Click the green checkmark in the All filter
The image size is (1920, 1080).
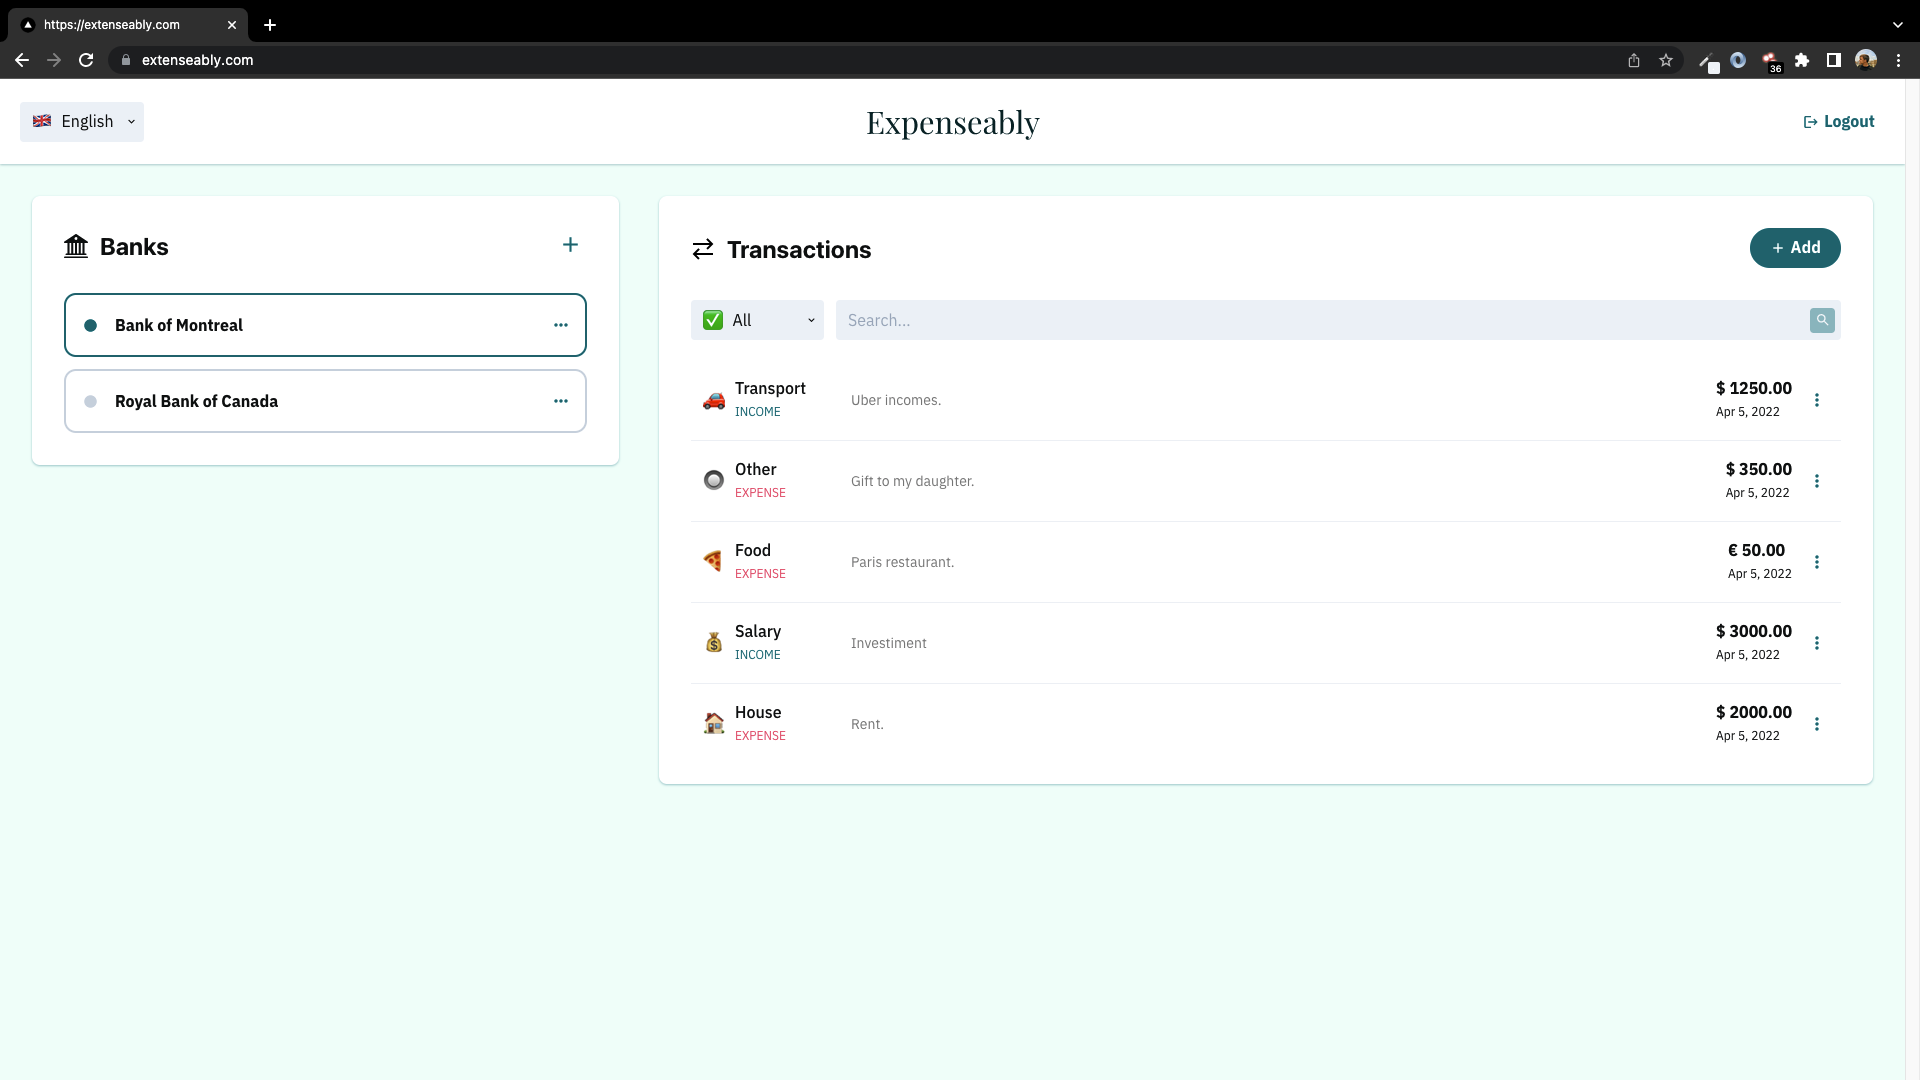point(712,320)
